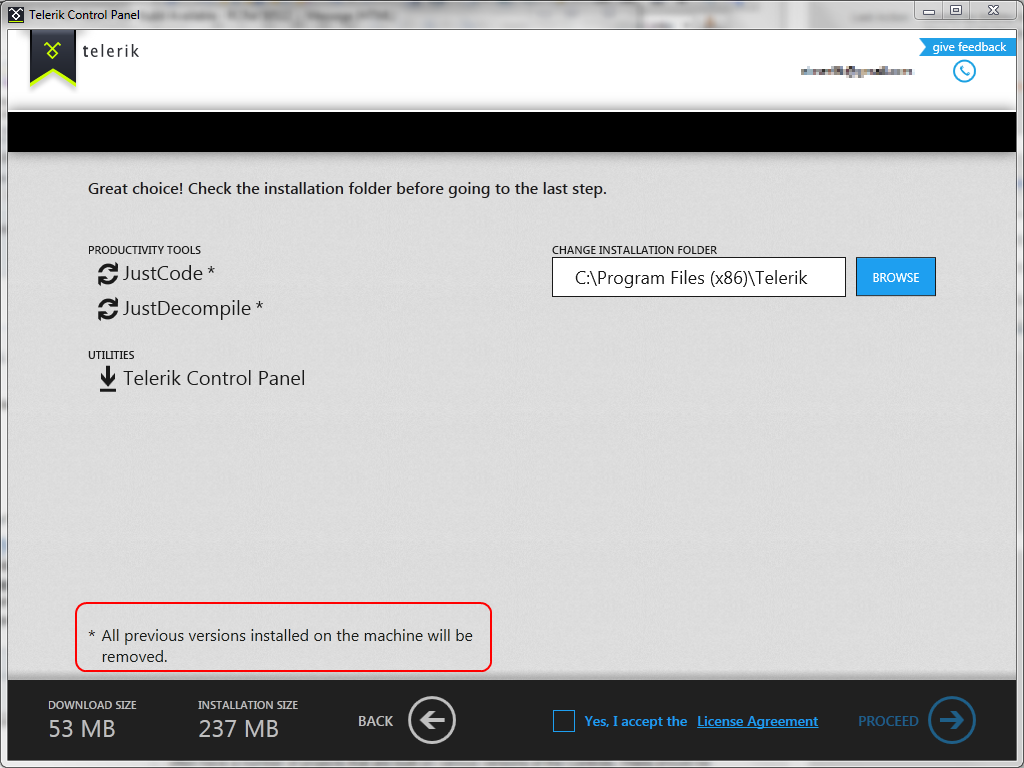Click the 'Yes, I accept the' text

point(635,721)
